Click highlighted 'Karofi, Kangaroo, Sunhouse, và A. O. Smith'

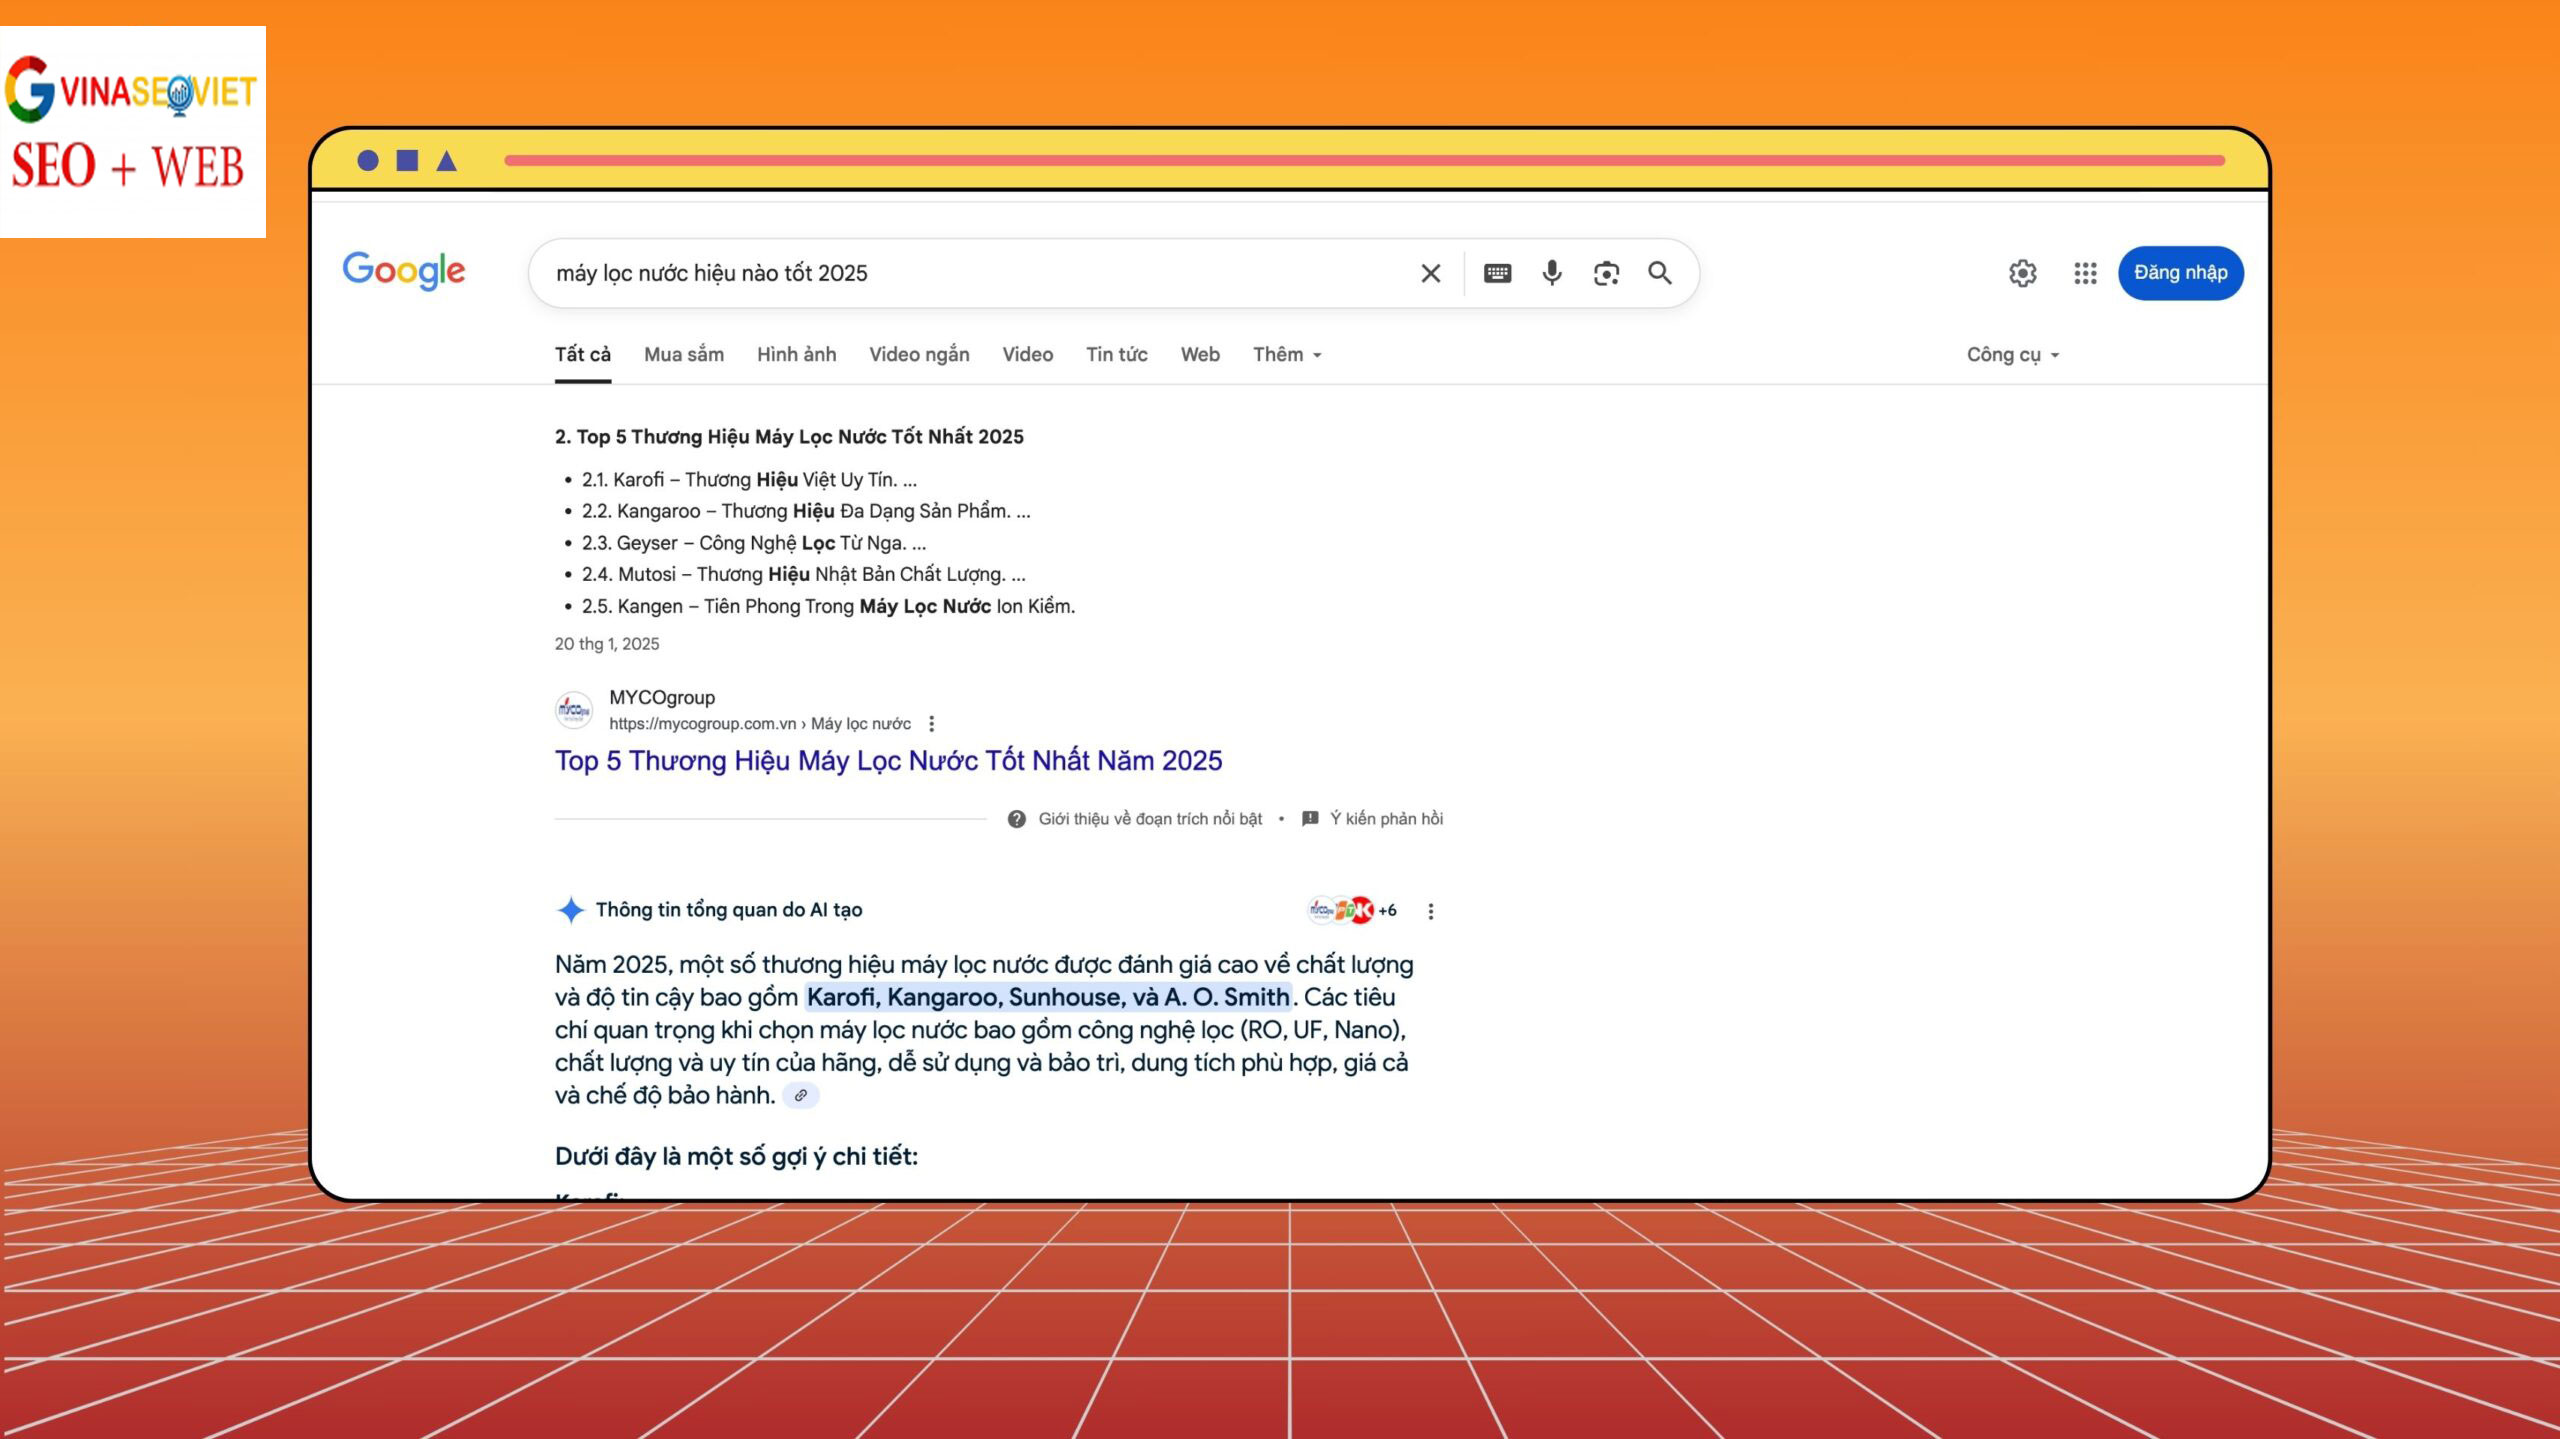[x=1048, y=997]
